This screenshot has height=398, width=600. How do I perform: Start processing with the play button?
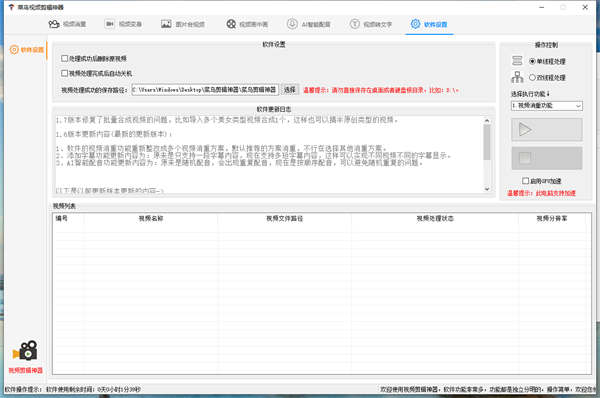[547, 130]
